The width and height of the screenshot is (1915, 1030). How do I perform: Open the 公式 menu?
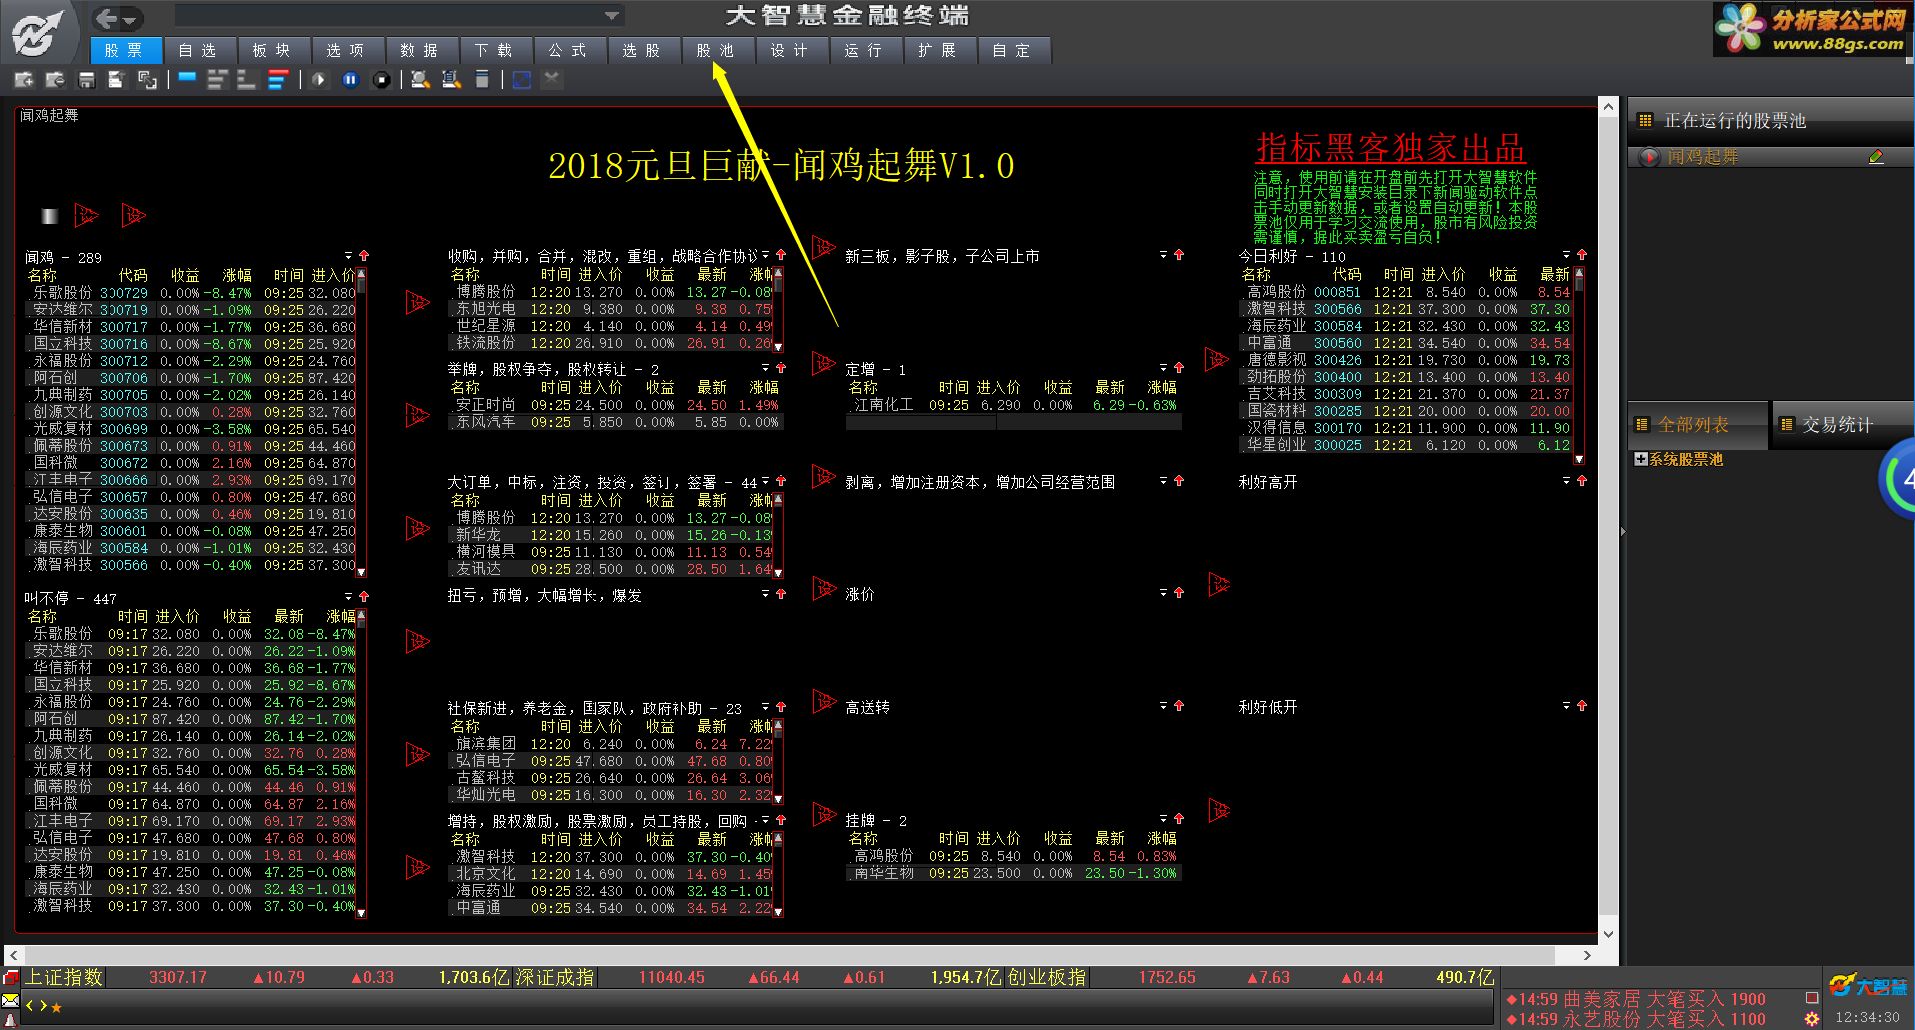569,50
